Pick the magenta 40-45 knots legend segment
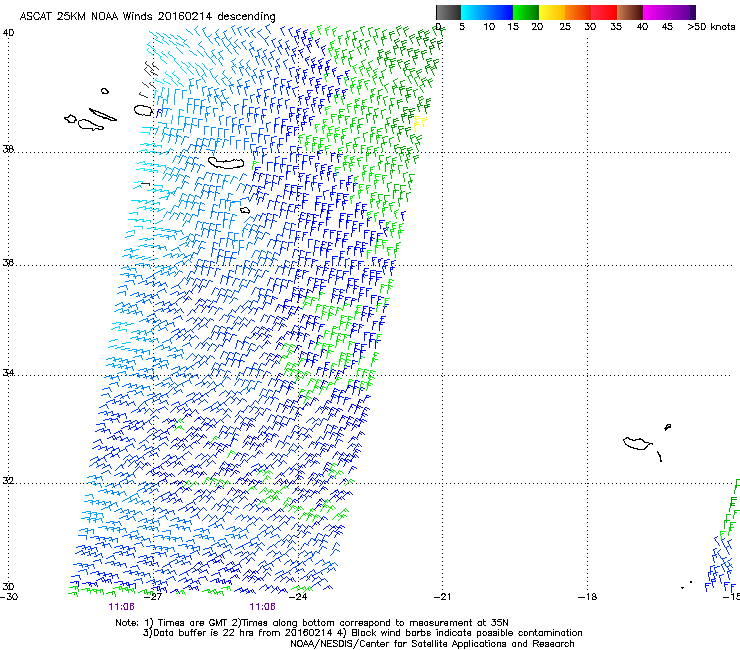 (x=656, y=12)
